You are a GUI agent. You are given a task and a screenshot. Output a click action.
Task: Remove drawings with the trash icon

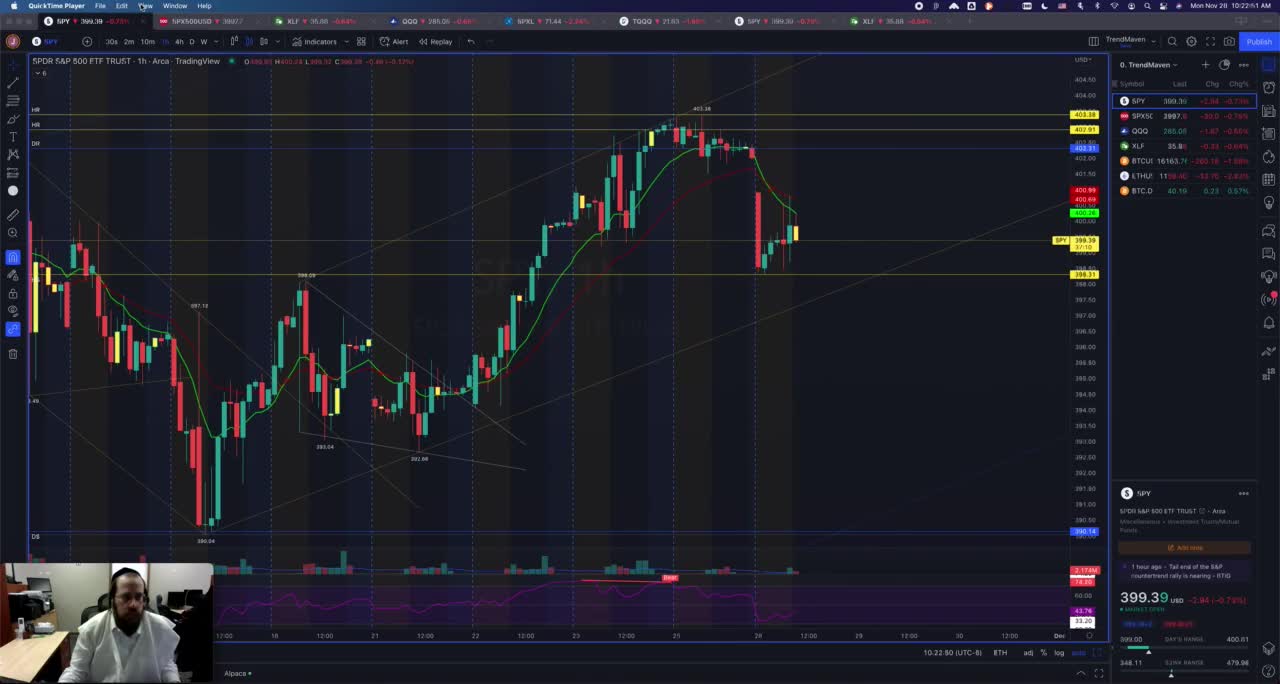pos(13,353)
